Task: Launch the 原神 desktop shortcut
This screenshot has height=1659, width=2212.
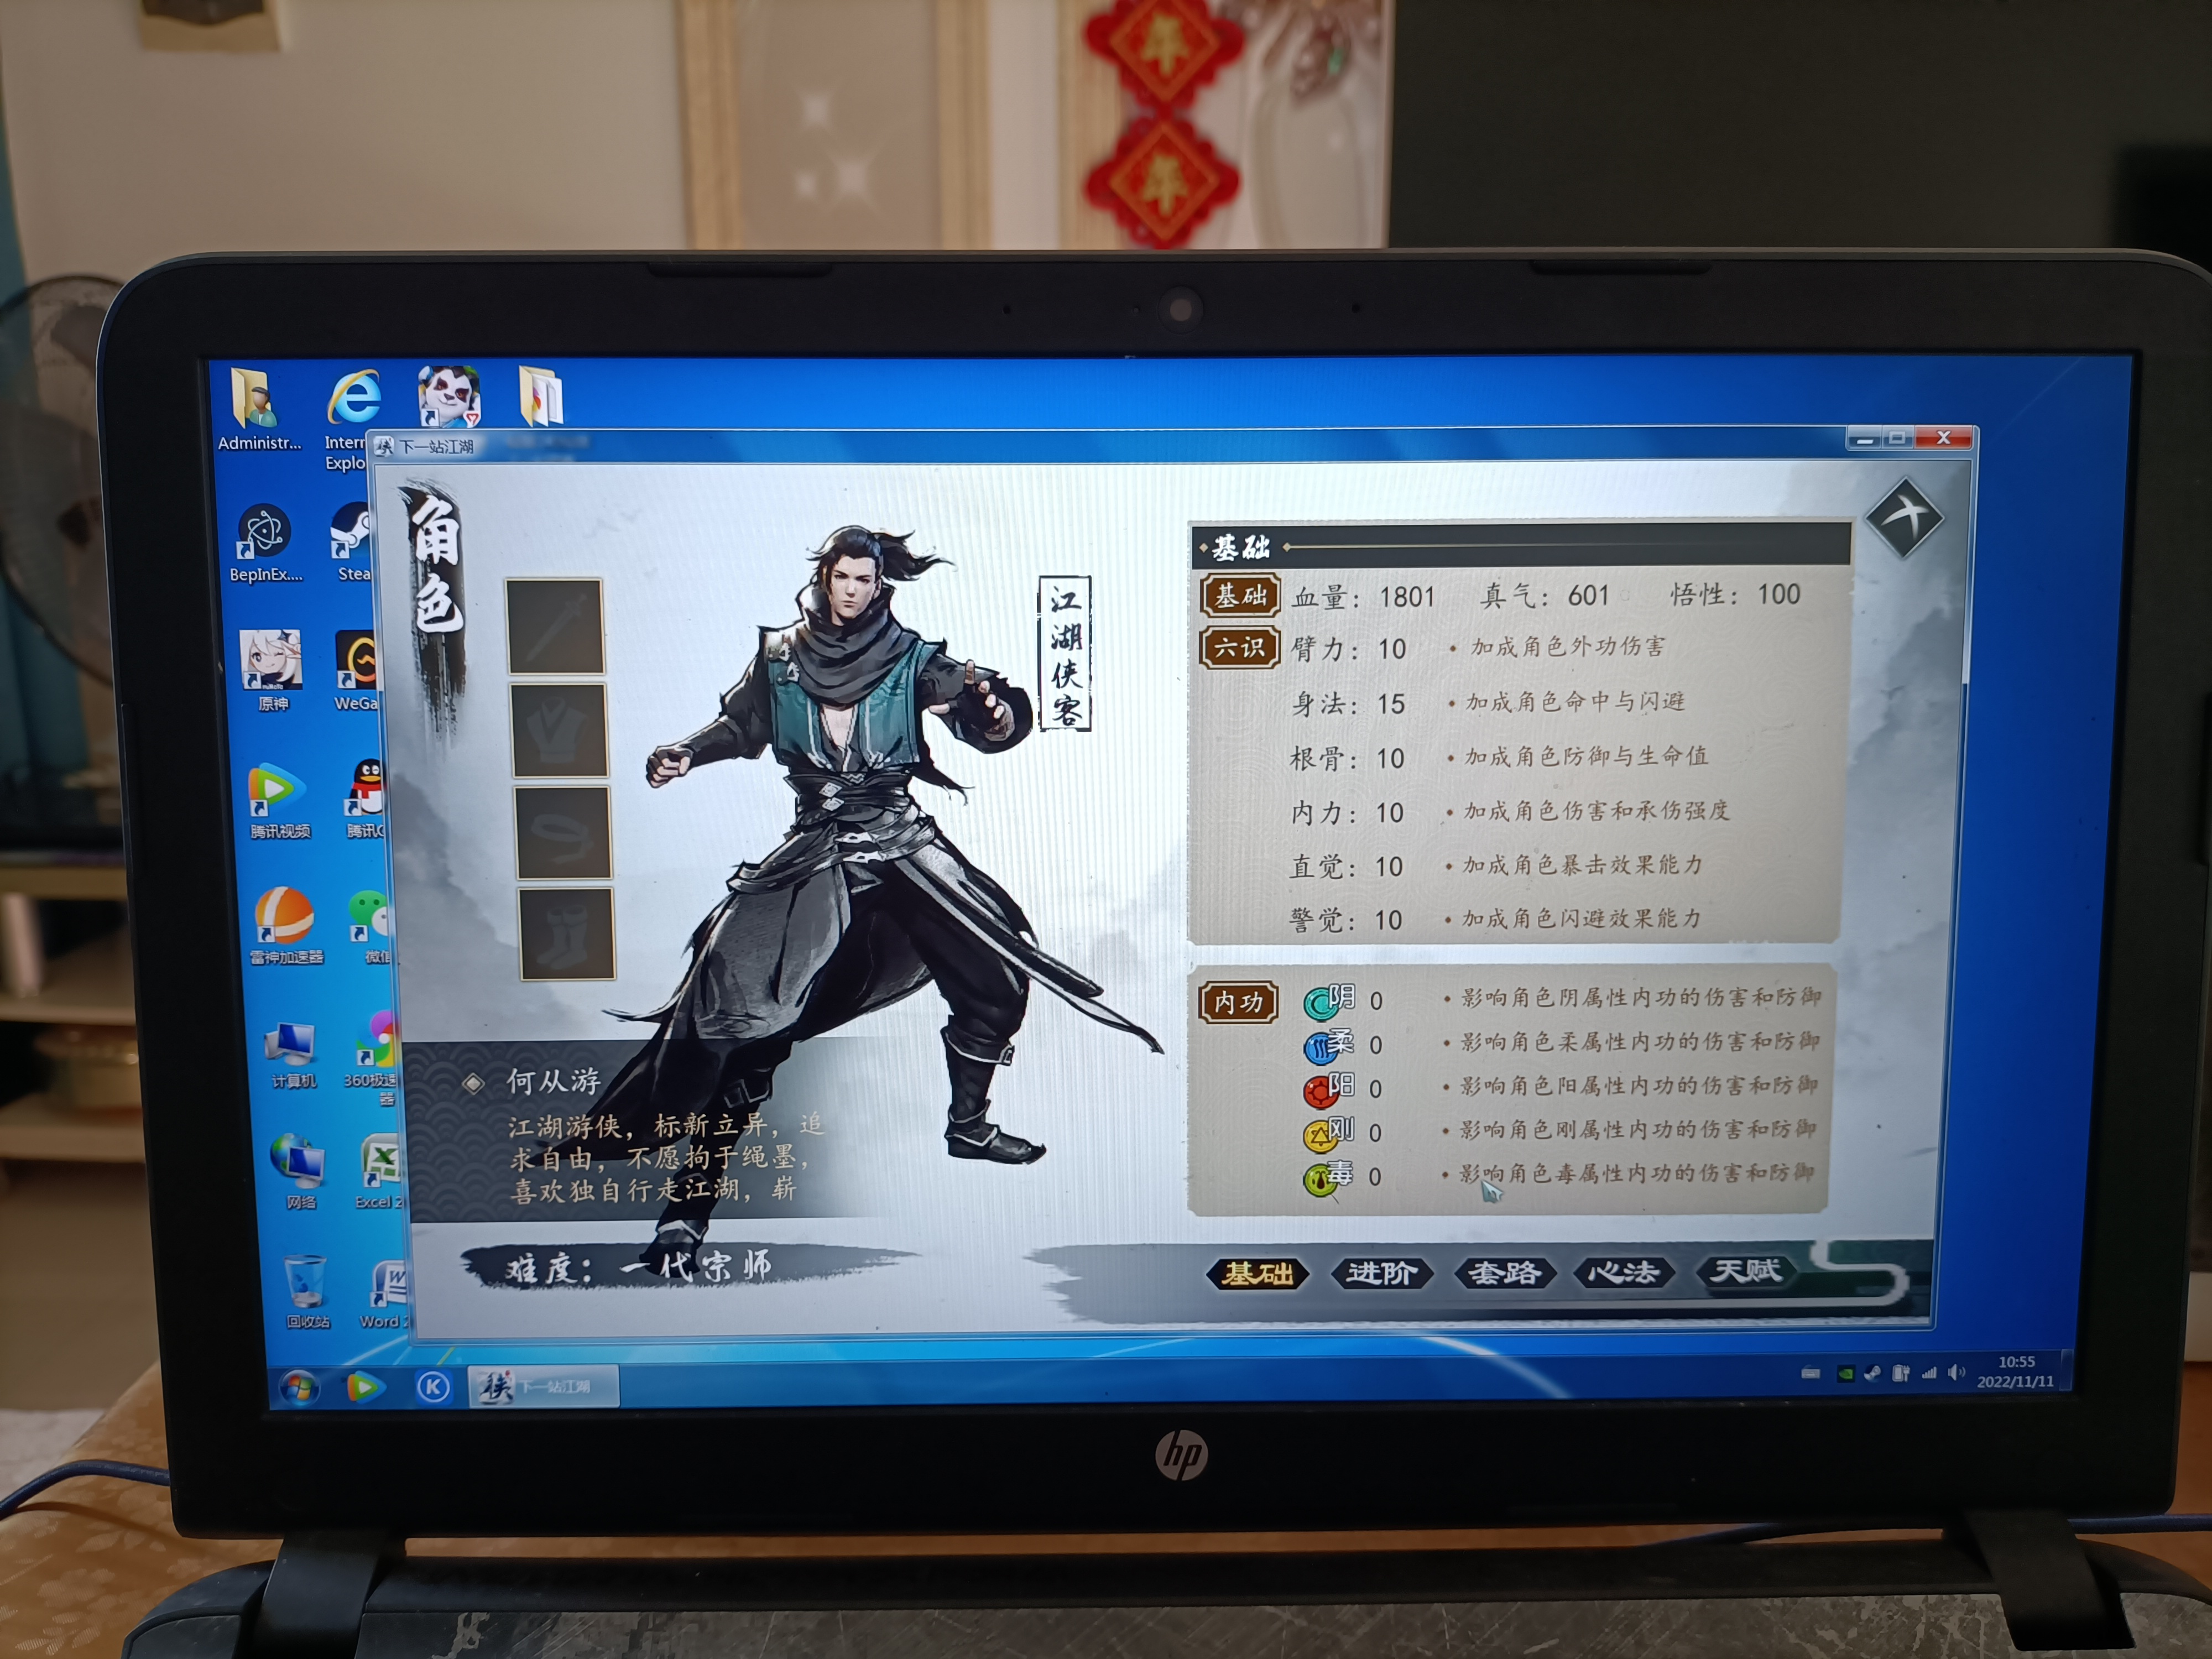Action: point(272,670)
